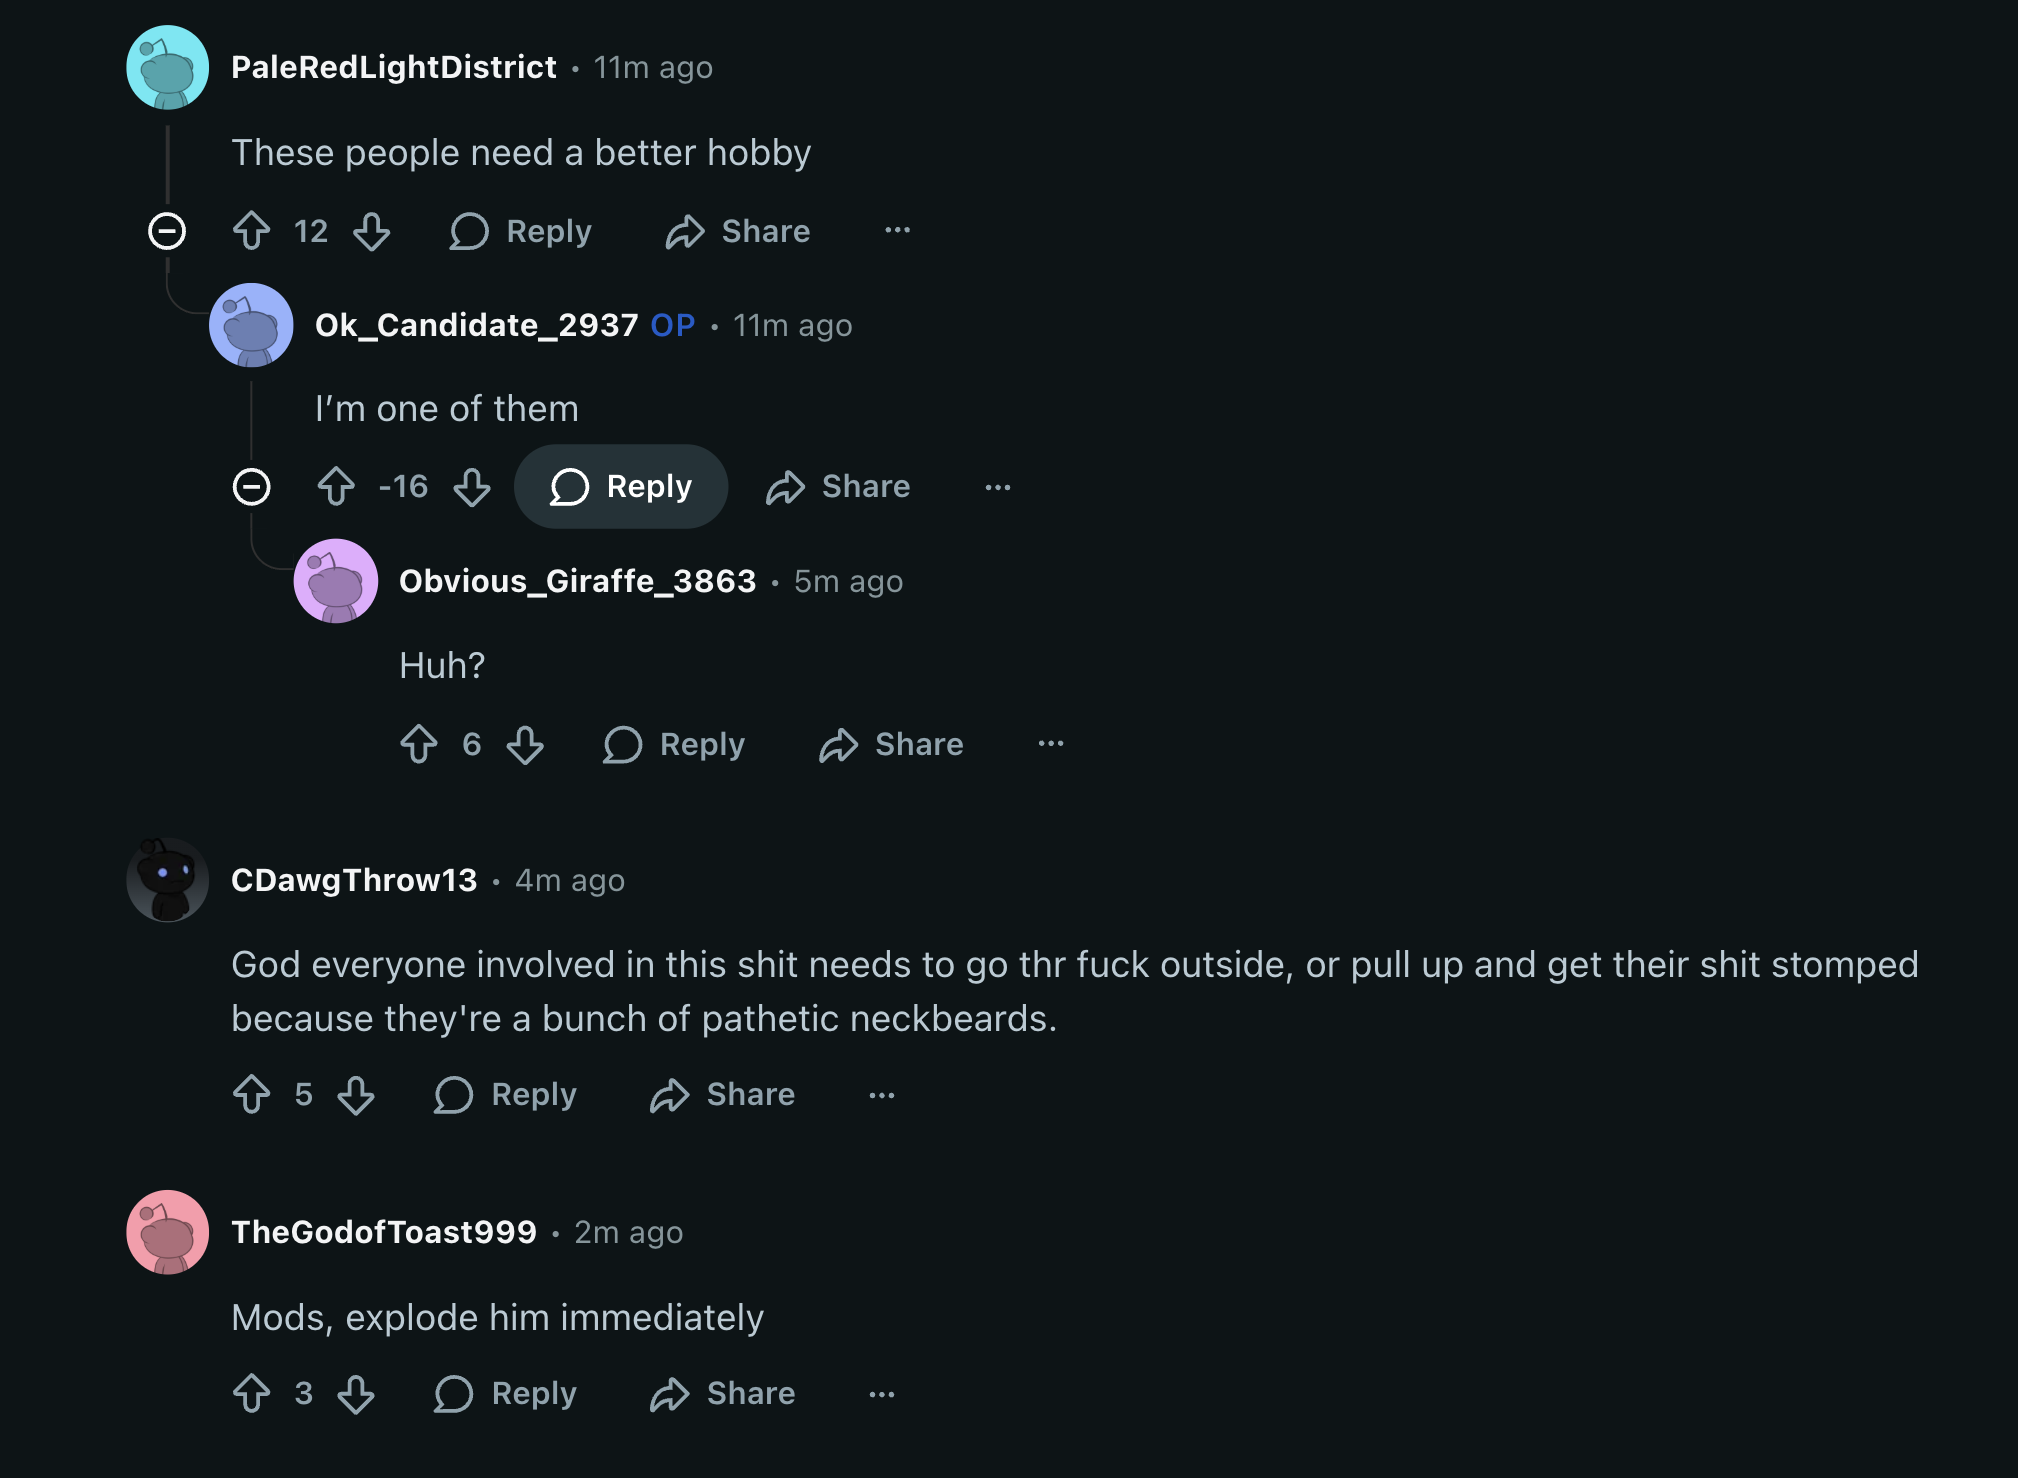Open more options for CDawgThrow13's comment
This screenshot has height=1478, width=2018.
[x=881, y=1095]
